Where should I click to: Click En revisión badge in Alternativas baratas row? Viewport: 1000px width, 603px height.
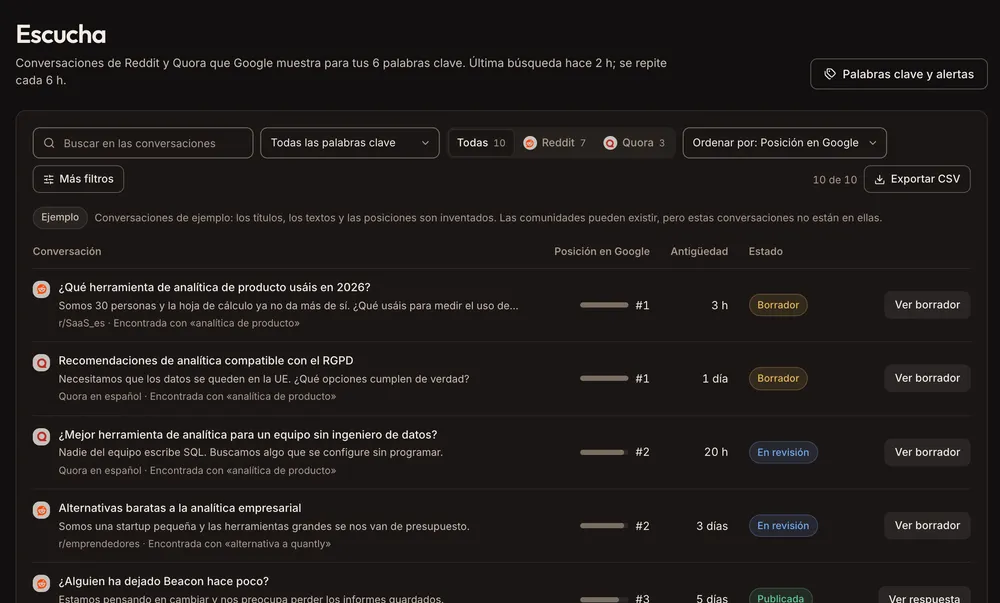783,526
